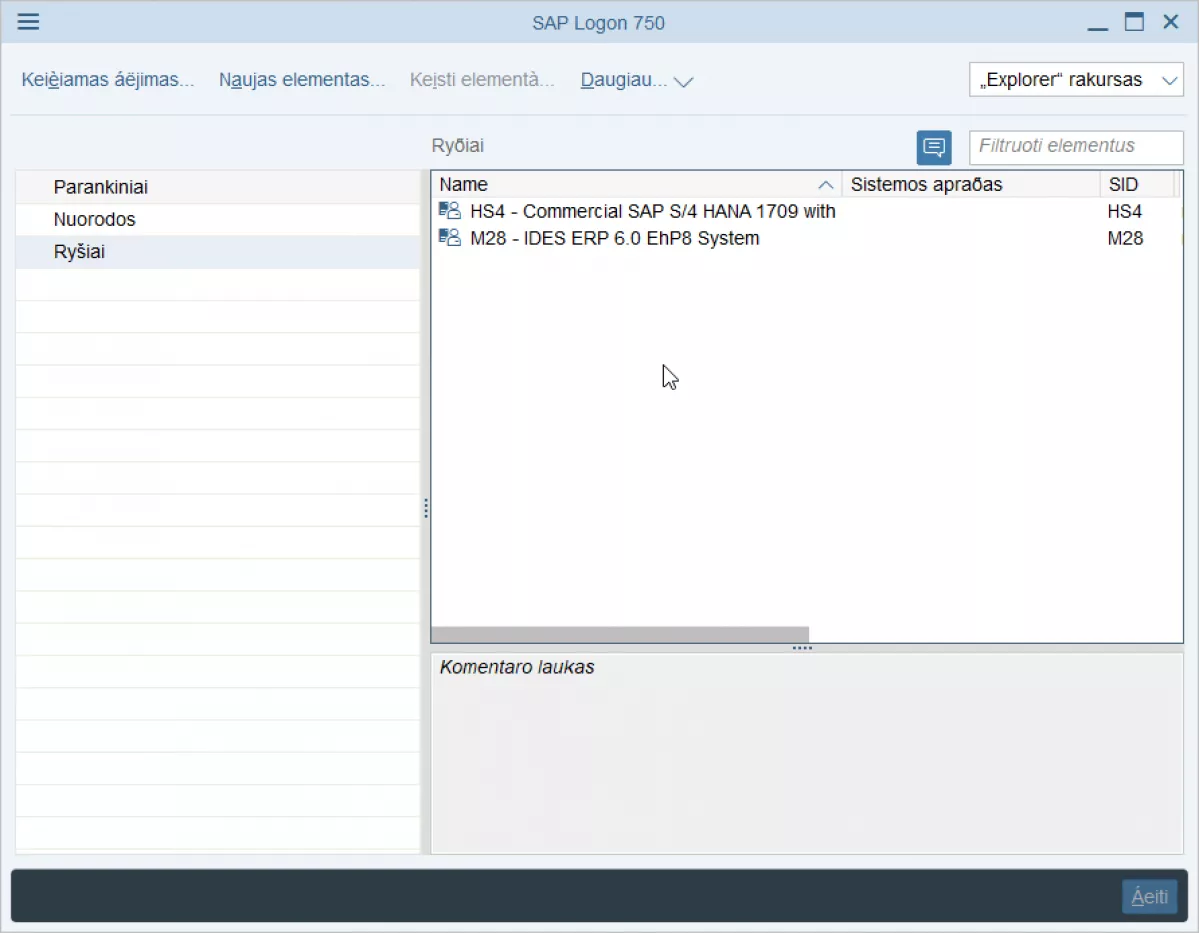This screenshot has width=1199, height=933.
Task: Select HS4 - Commercial SAP S/4 HANA 1709 row
Action: [806, 211]
